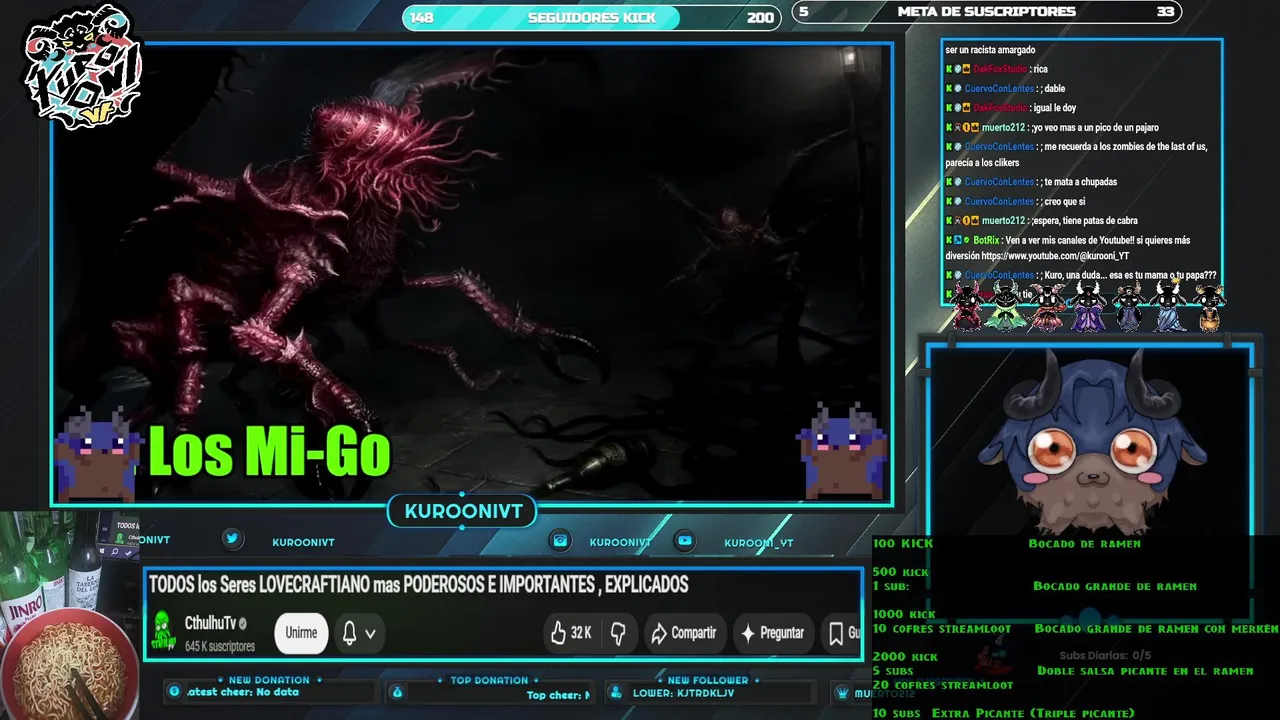Click the goal number 200 on the Kick bar

coord(760,18)
